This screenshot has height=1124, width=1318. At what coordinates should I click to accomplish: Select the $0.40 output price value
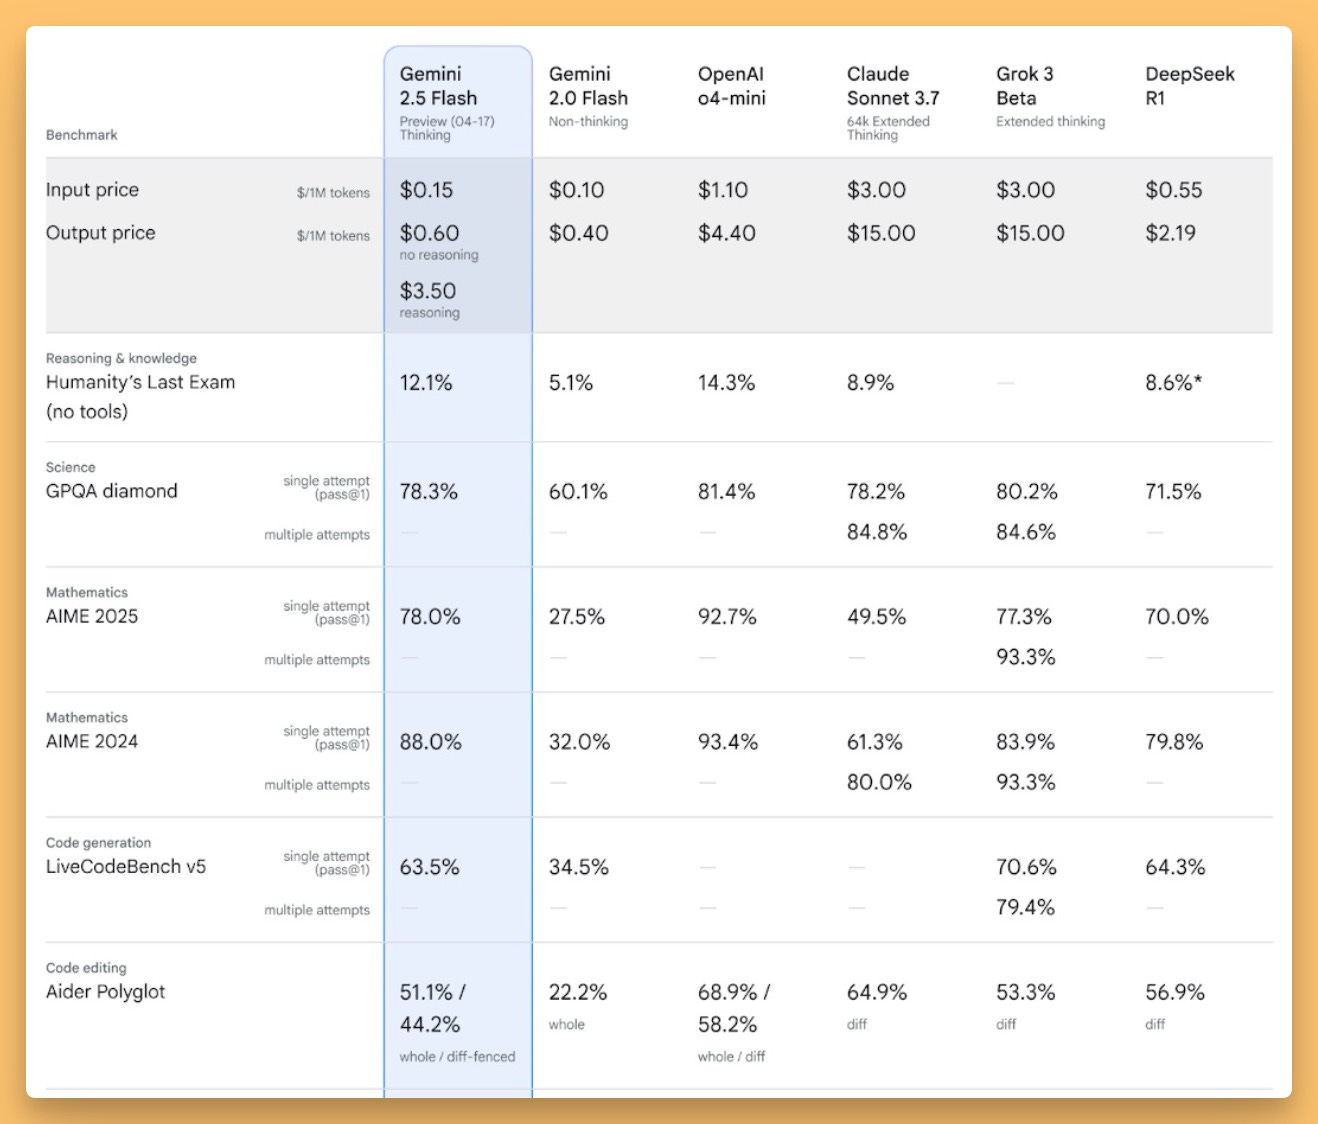[578, 233]
